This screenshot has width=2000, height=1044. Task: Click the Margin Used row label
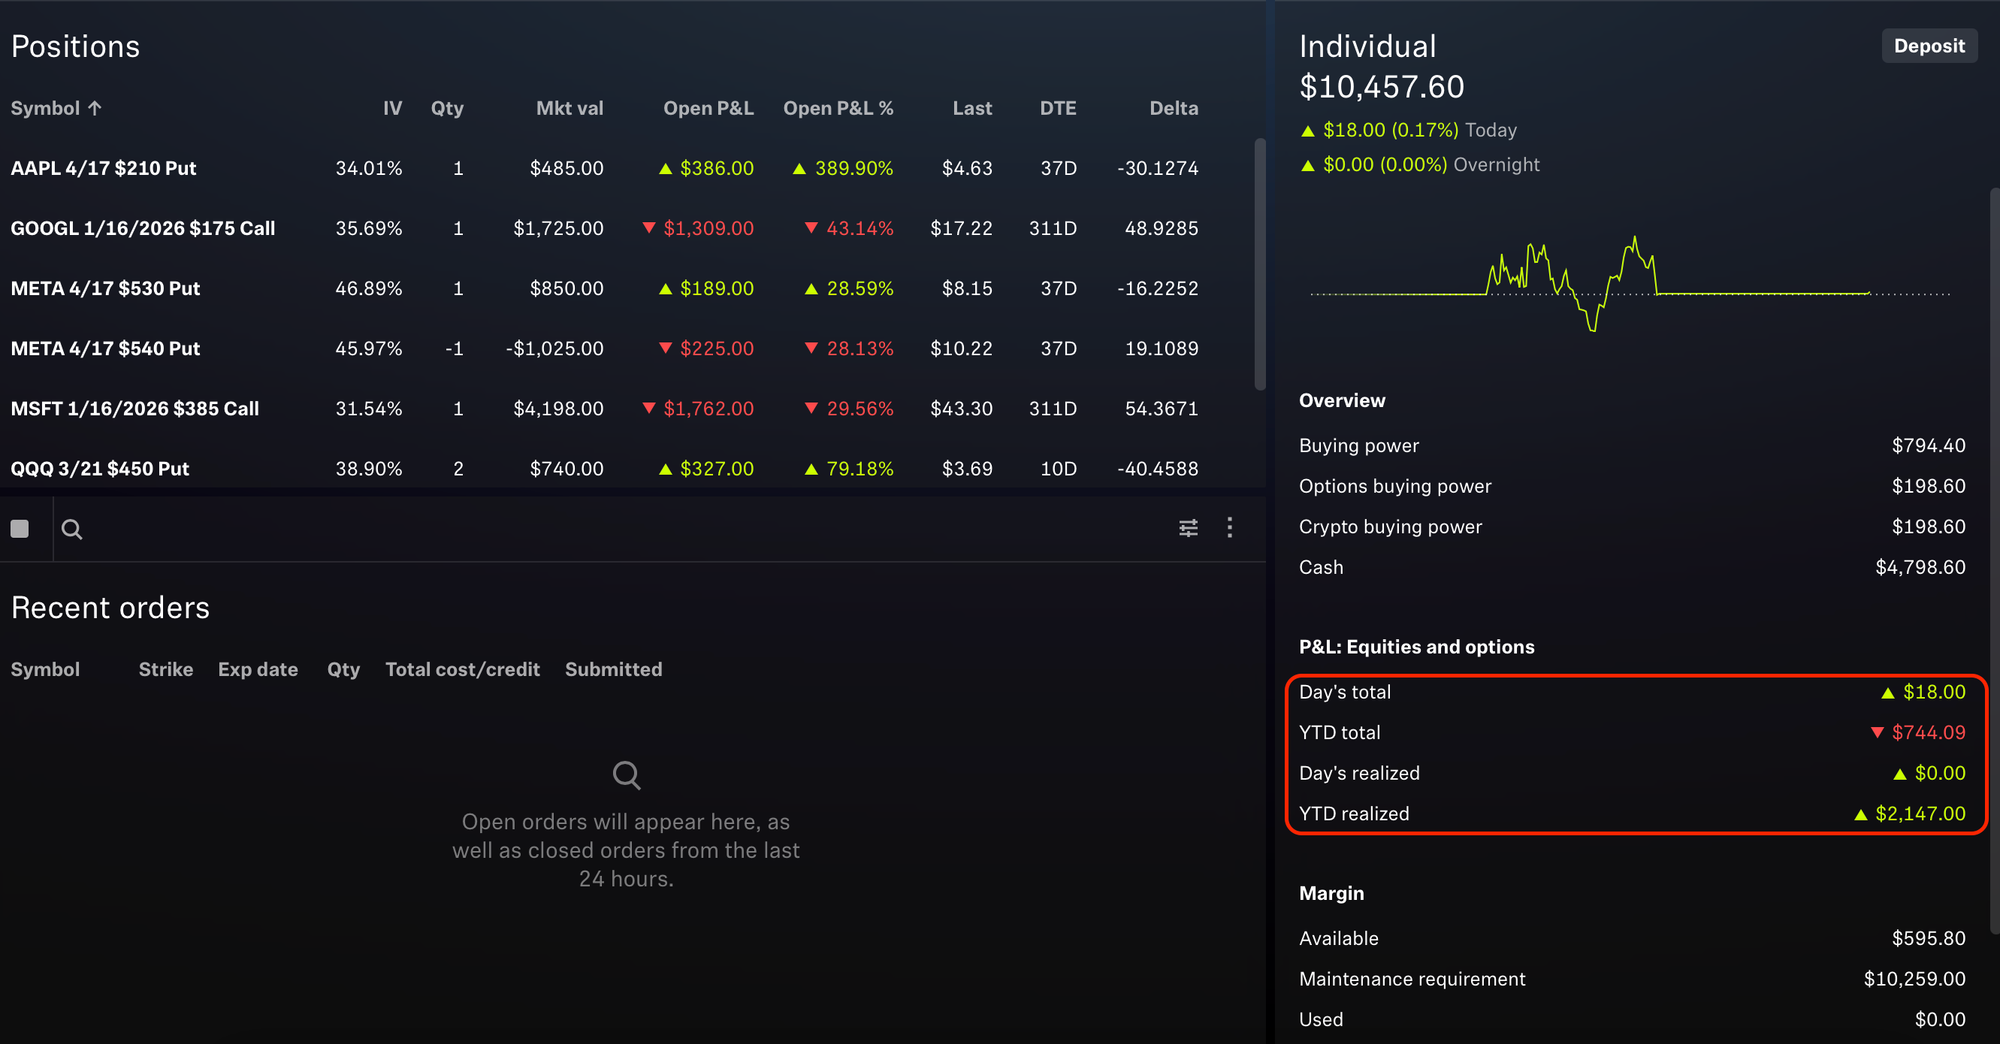coord(1321,1019)
